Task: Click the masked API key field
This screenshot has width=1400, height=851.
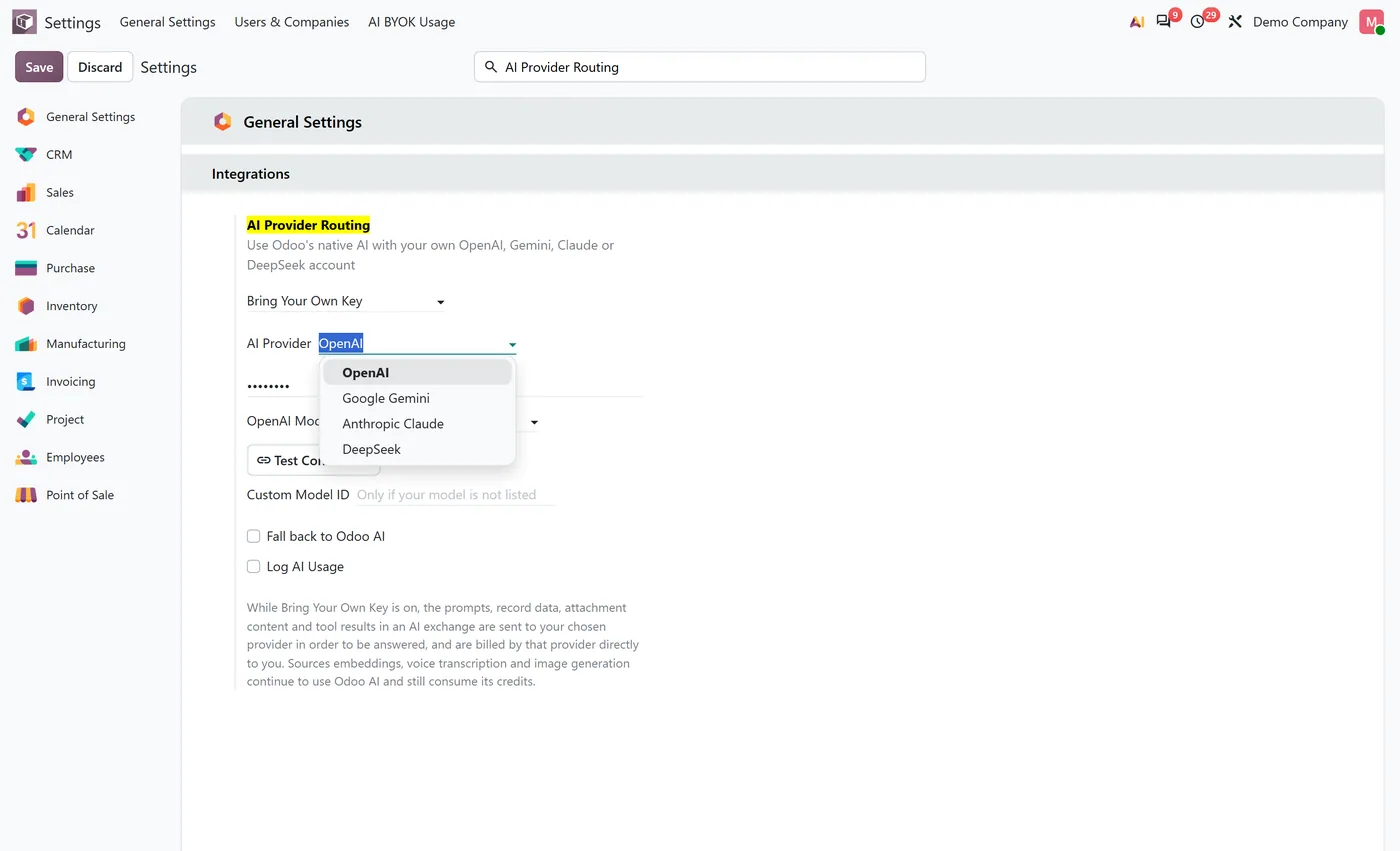Action: pos(445,385)
